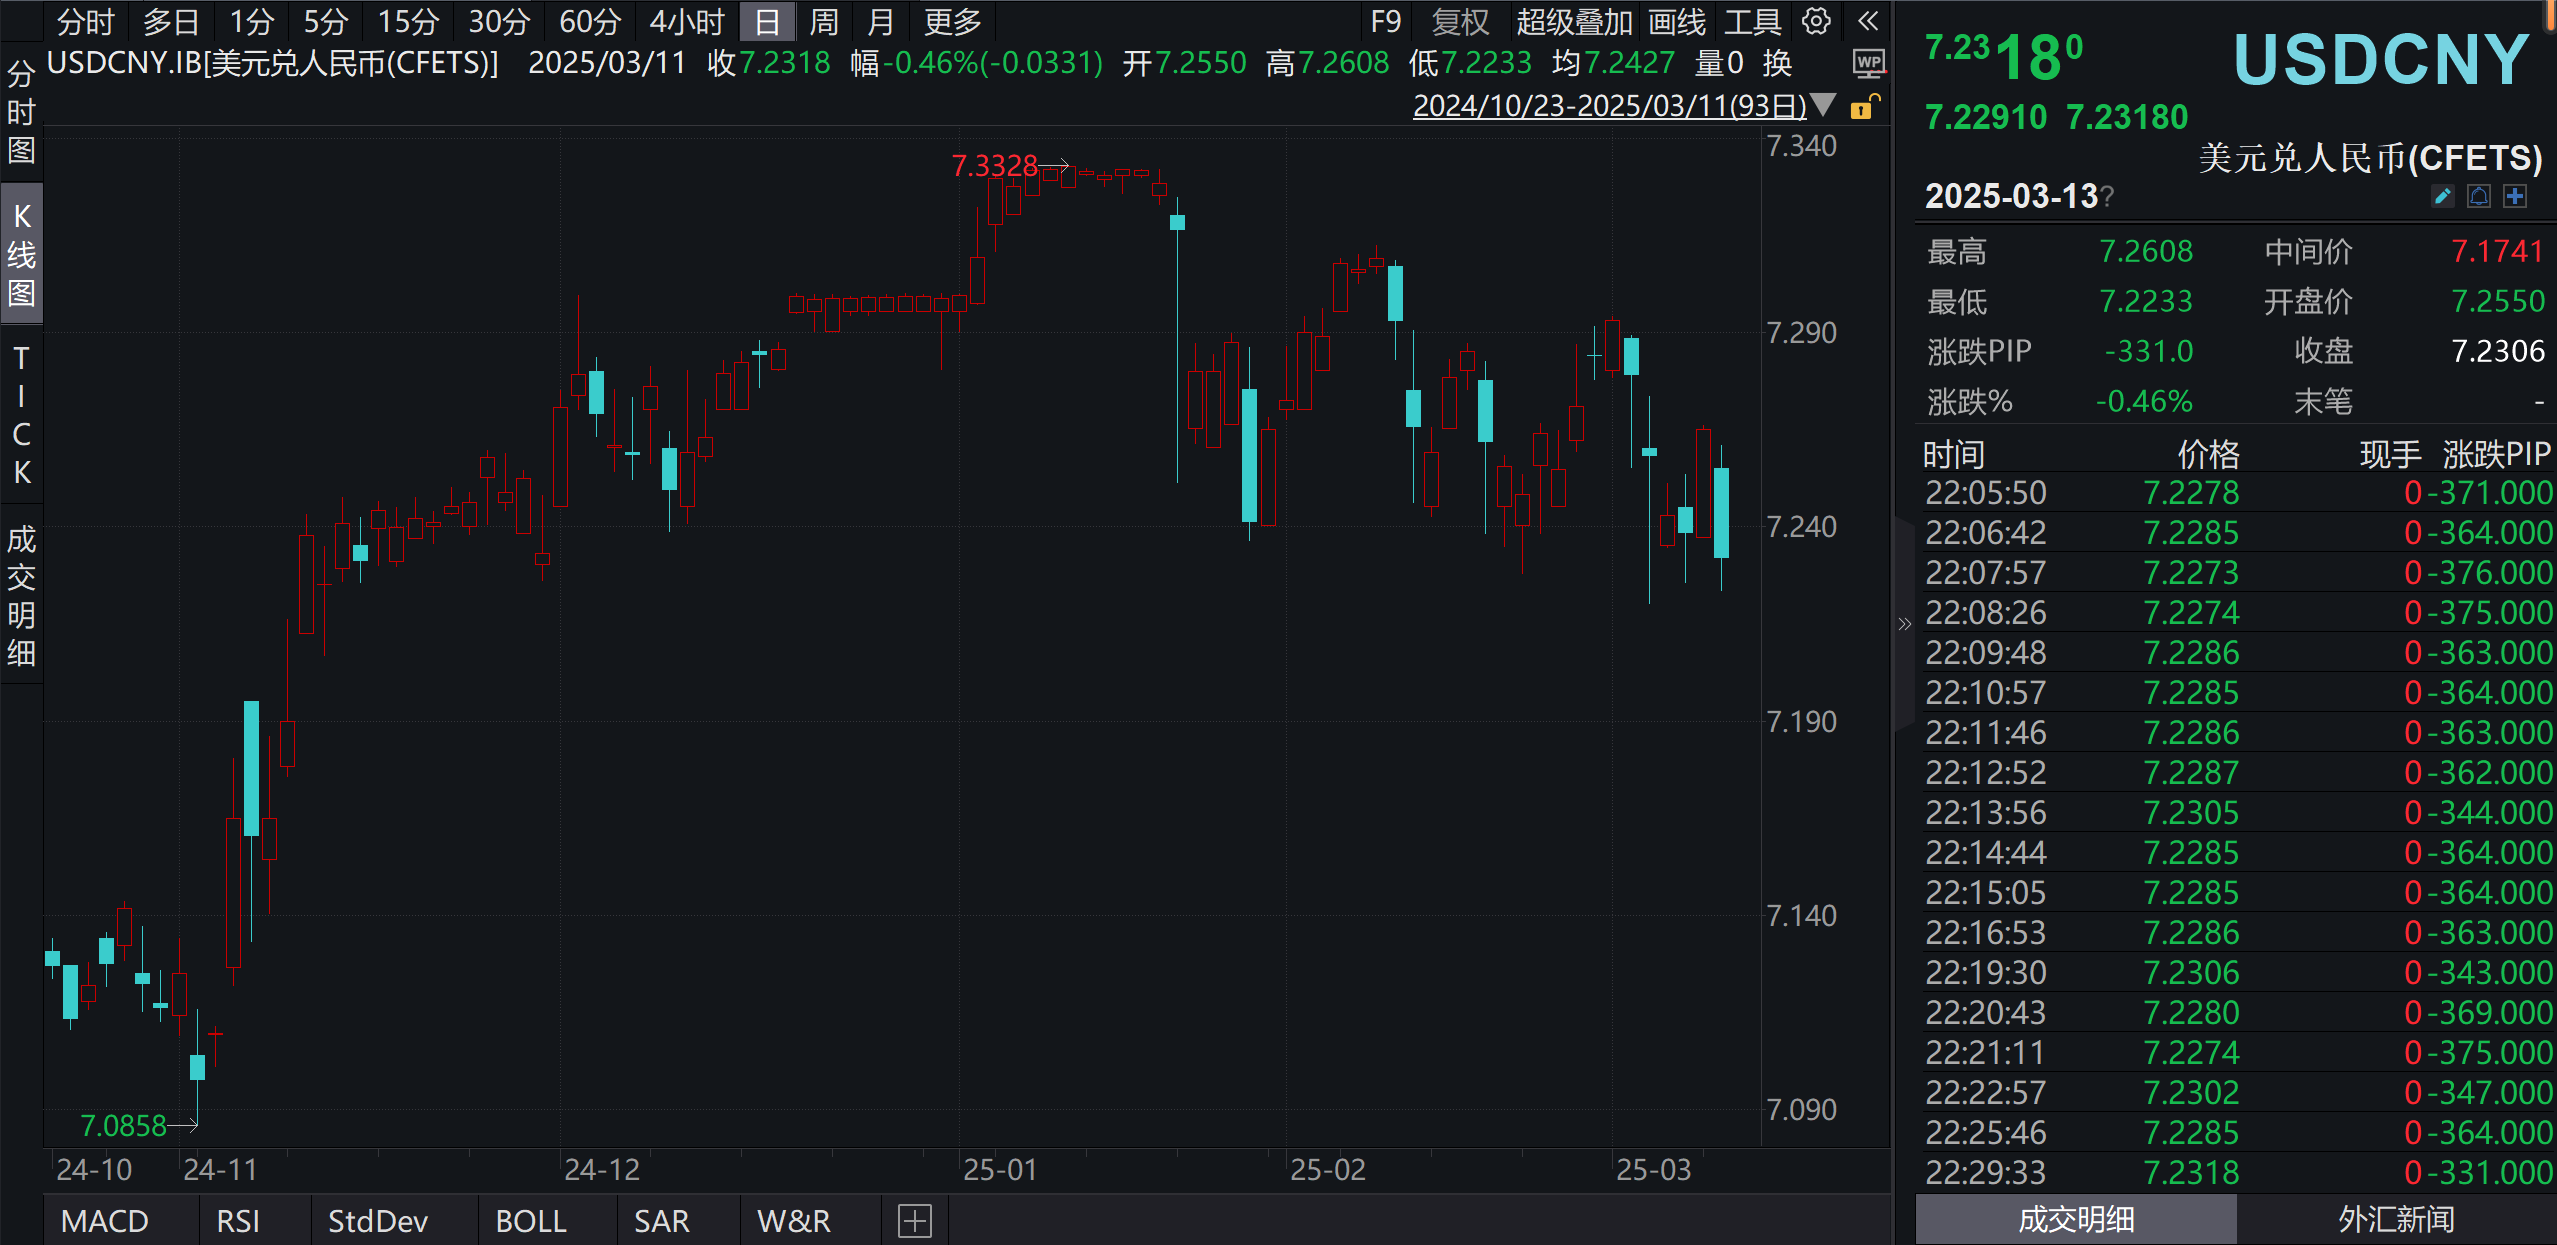Open the MACD indicator tab

pyautogui.click(x=105, y=1221)
